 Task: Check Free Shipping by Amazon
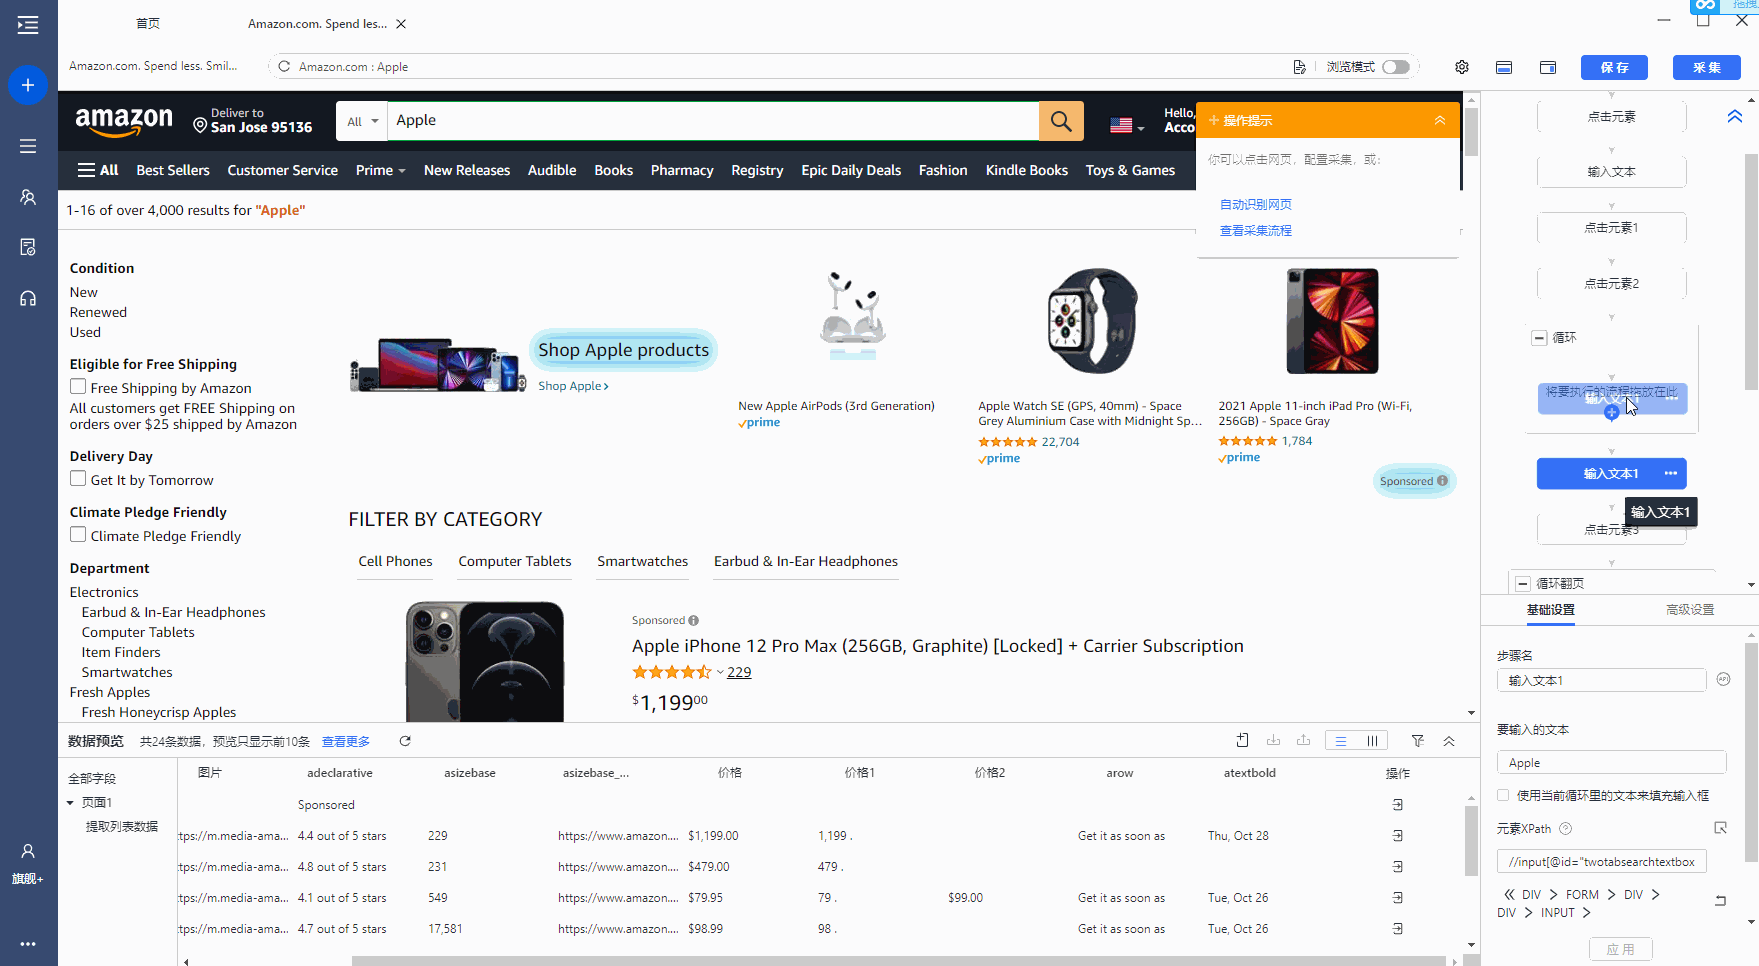78,386
